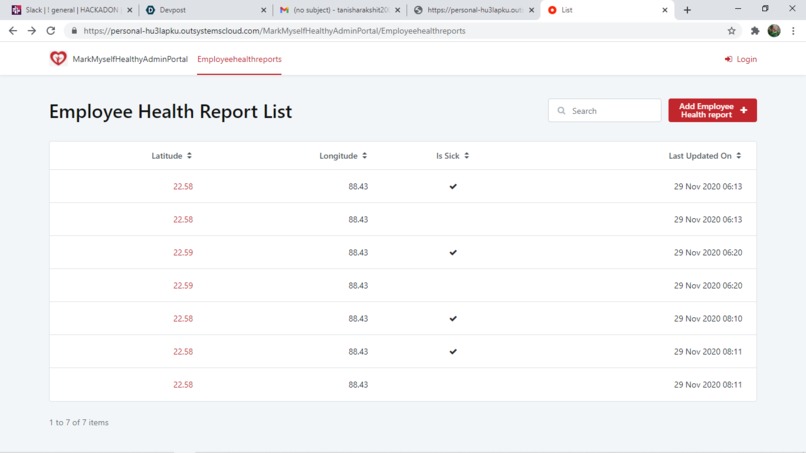
Task: Close the Gmail (no subject) tab
Action: [397, 10]
